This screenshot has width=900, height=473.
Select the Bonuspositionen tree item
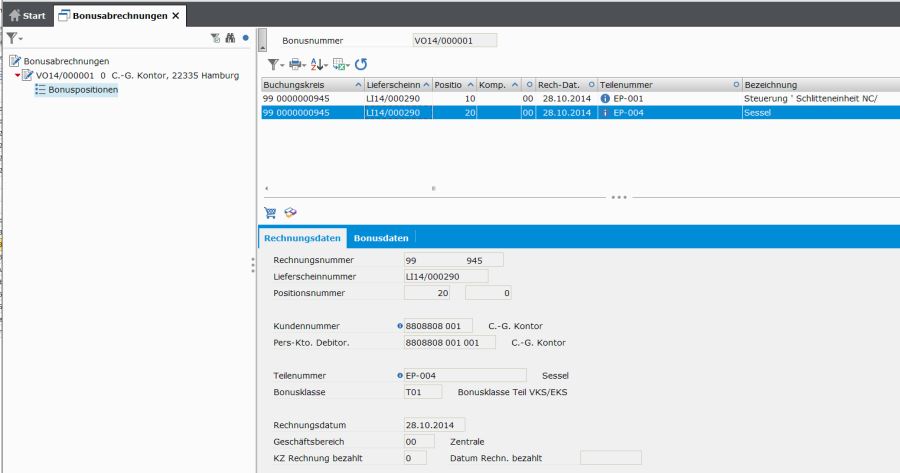point(83,90)
